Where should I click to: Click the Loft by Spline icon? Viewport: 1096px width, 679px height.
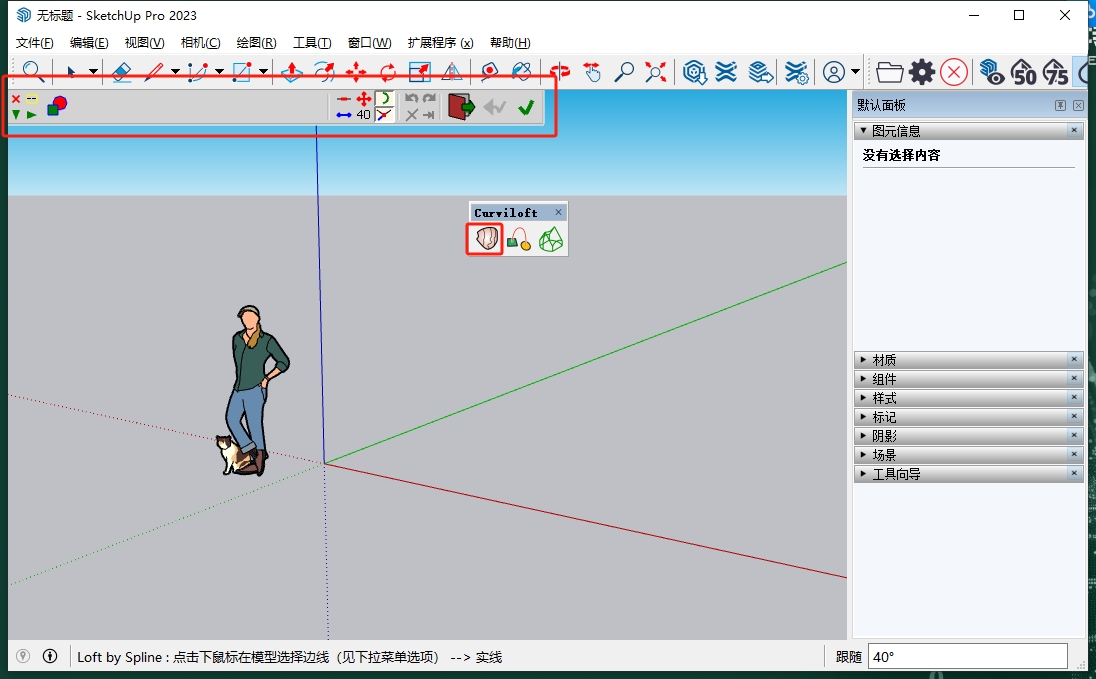point(485,239)
